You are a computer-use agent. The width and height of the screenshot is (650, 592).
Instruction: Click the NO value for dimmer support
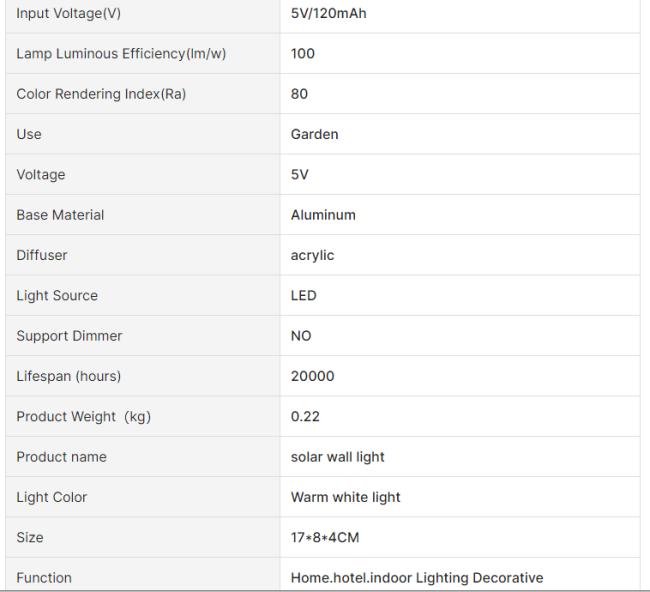[301, 335]
